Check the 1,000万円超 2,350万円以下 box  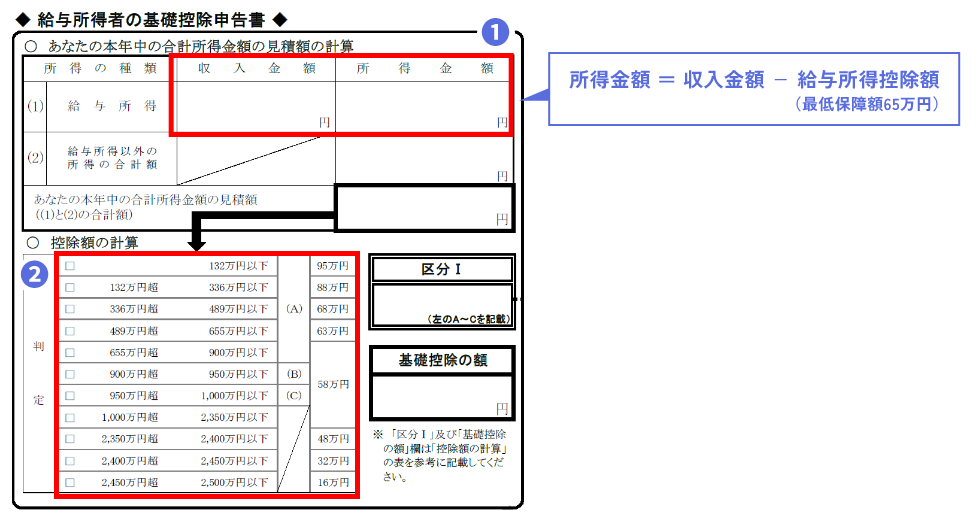(70, 417)
